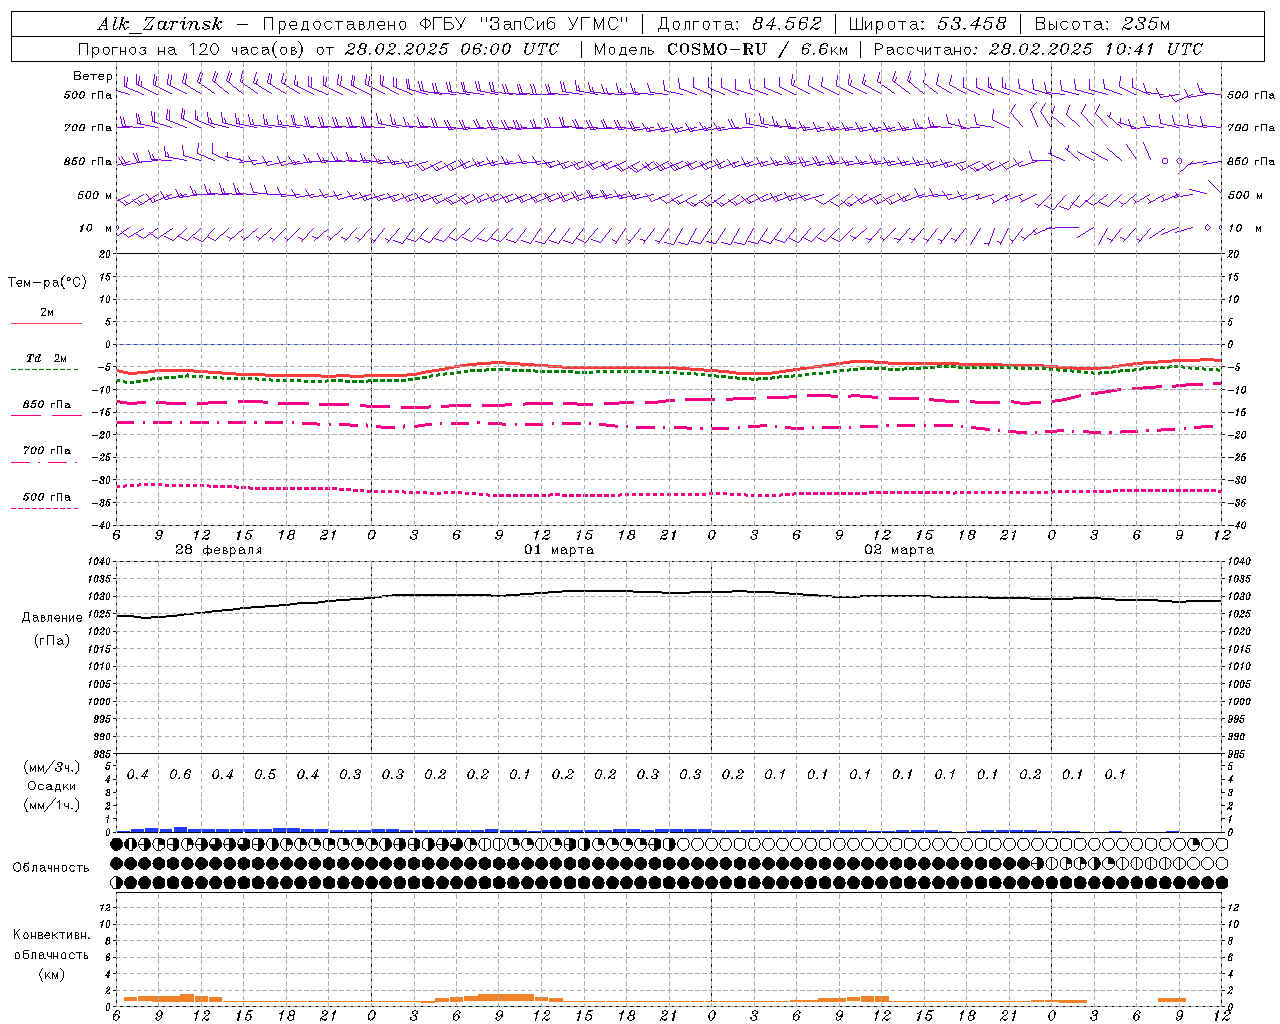Click the "0.5" precipitation value
1280x1024 pixels.
click(265, 775)
